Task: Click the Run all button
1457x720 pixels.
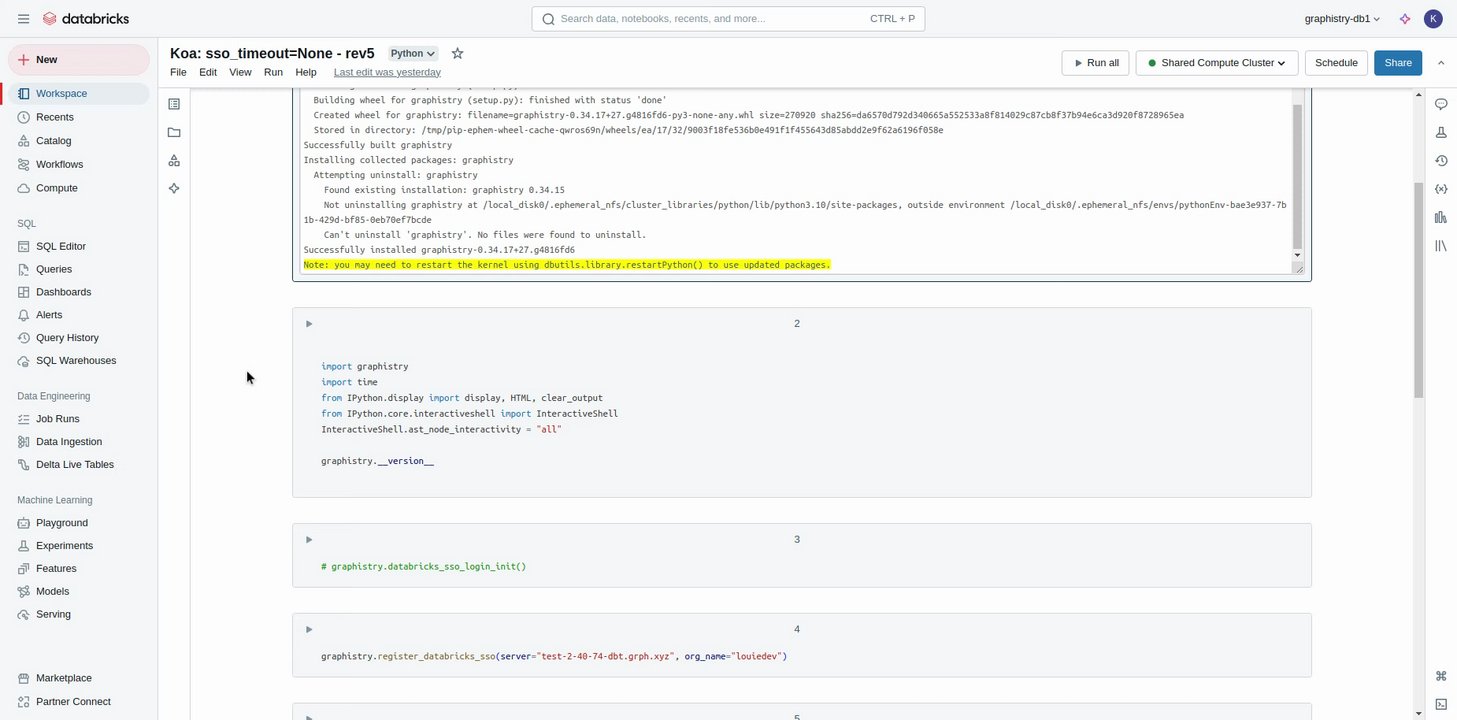Action: click(1095, 63)
